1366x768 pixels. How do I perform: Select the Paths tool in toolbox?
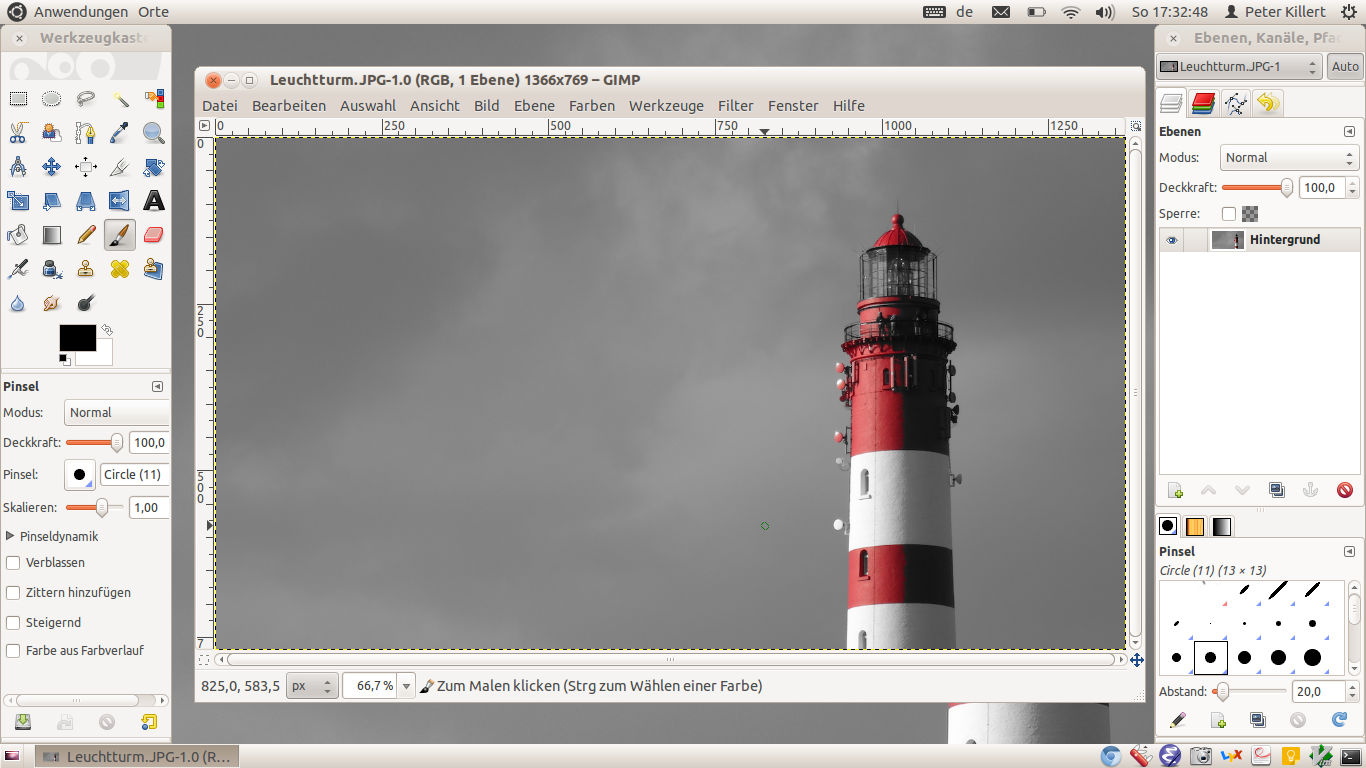pos(86,133)
